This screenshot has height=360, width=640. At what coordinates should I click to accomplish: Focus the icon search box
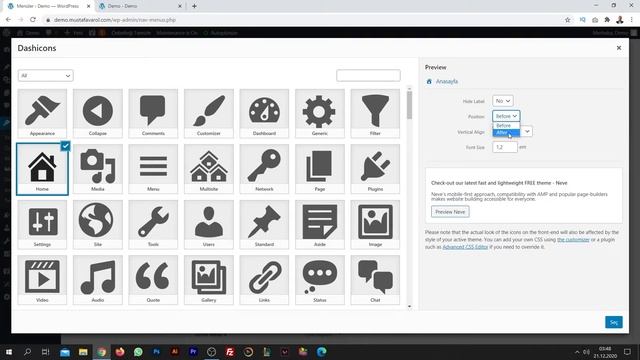tap(368, 76)
